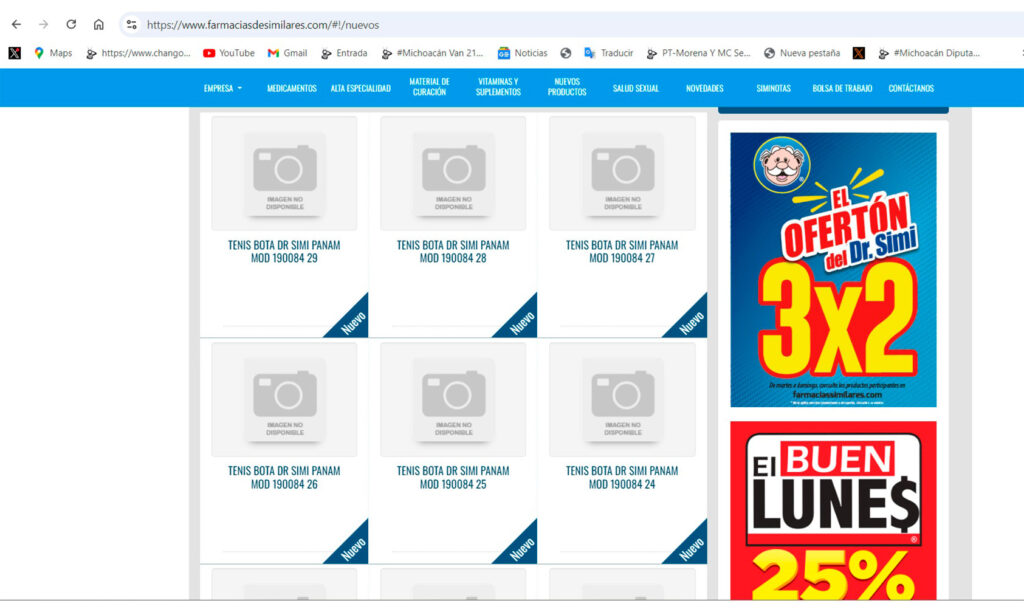
Task: Open the #Michoacán Van 21 bookmark
Action: coord(432,53)
